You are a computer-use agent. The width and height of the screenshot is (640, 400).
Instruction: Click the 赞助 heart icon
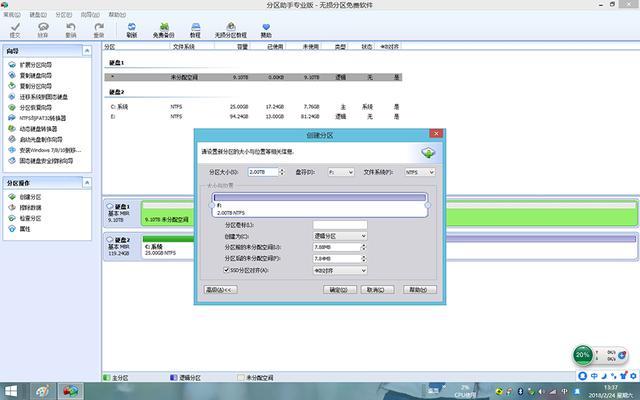266,28
